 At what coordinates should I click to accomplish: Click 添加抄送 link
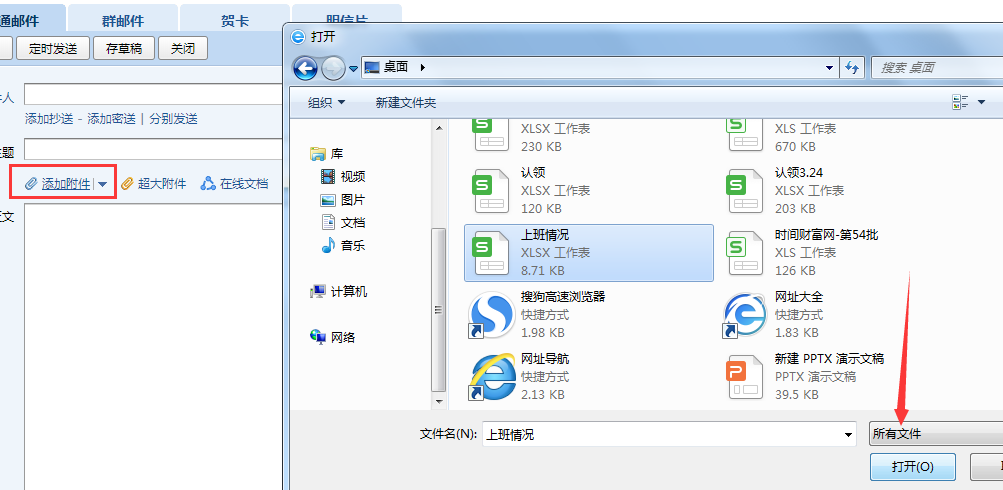click(49, 118)
